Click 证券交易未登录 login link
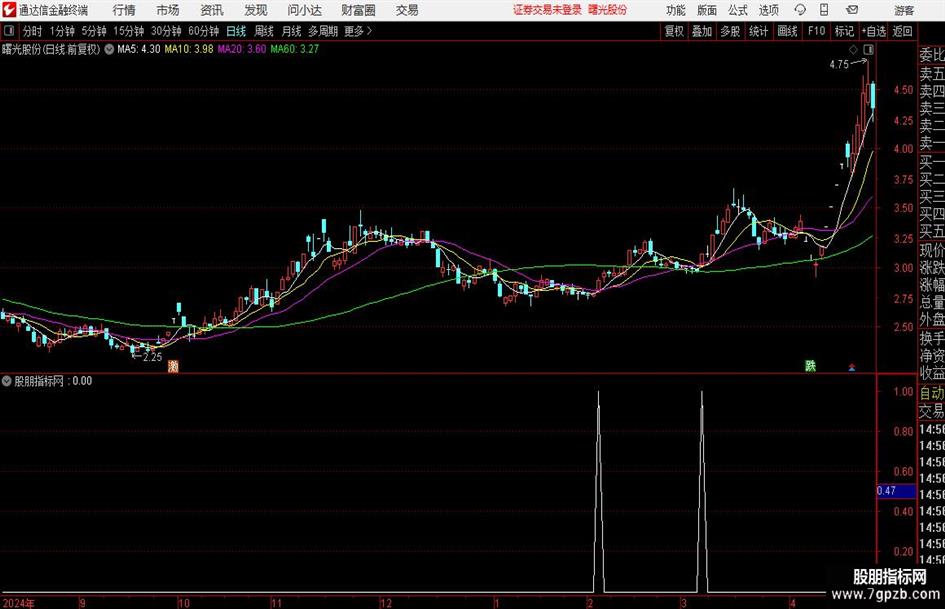This screenshot has height=609, width=945. (547, 10)
